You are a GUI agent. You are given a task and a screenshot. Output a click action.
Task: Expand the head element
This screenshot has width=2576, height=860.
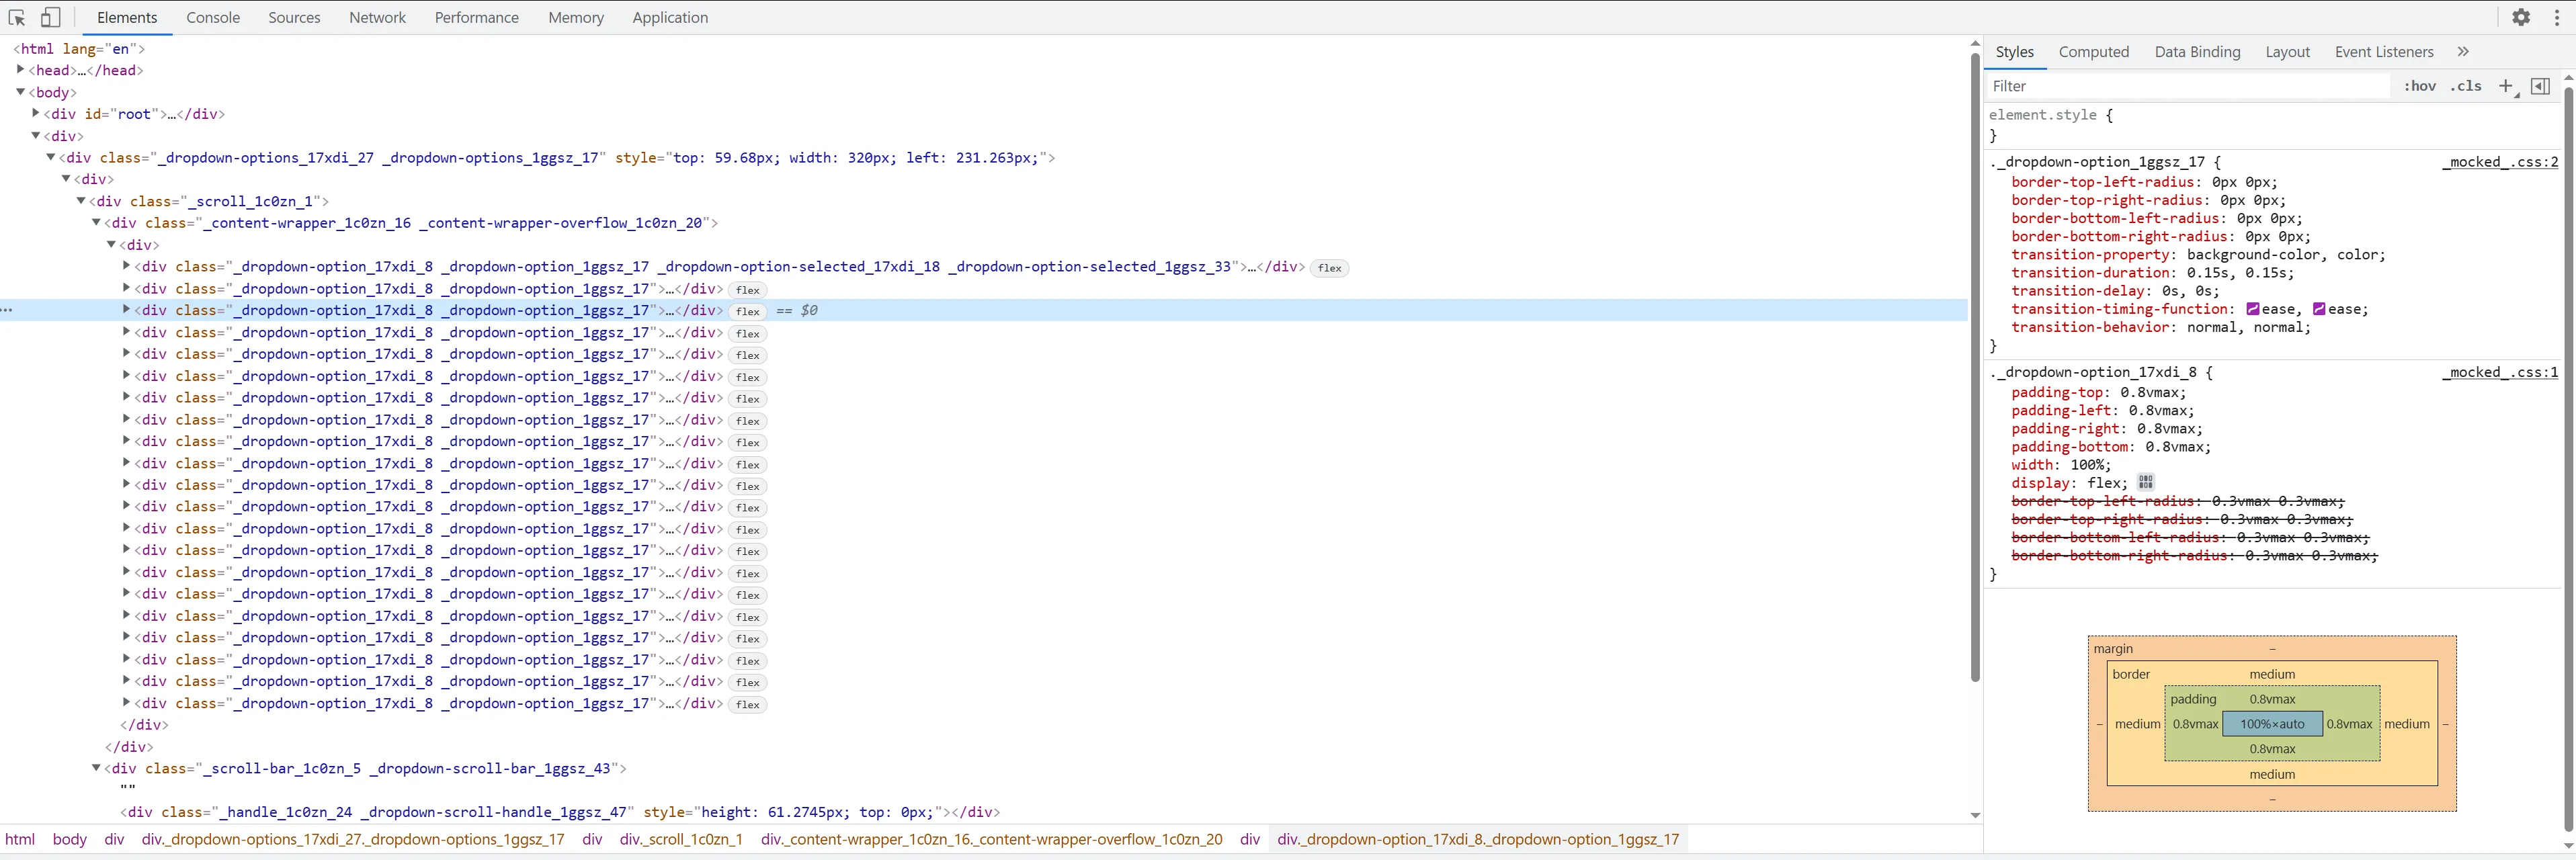pyautogui.click(x=20, y=69)
